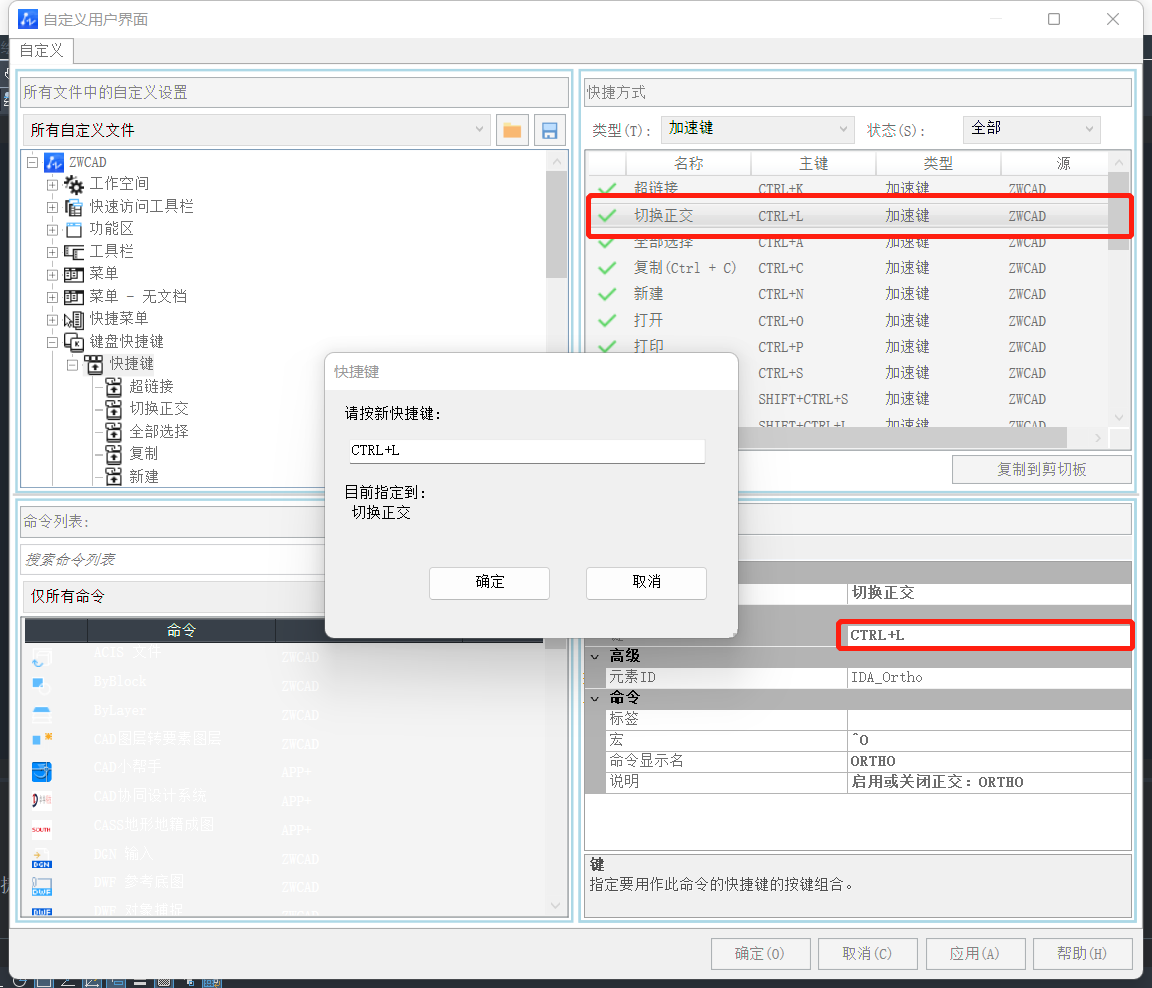Collapse the 键盘快捷键 tree node
The image size is (1152, 988).
(52, 342)
